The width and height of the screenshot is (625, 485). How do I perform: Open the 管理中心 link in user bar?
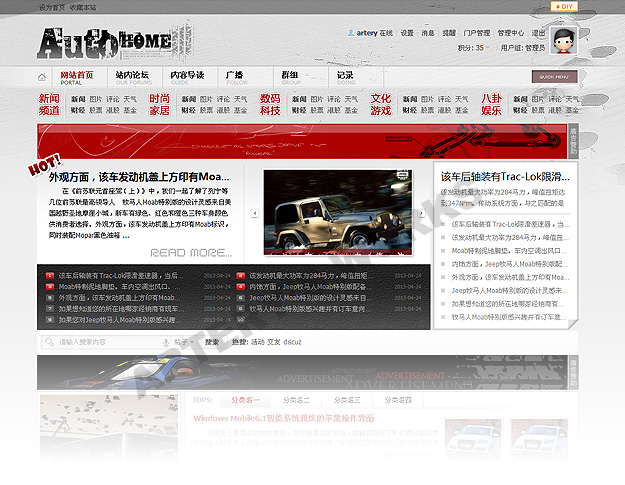[510, 33]
